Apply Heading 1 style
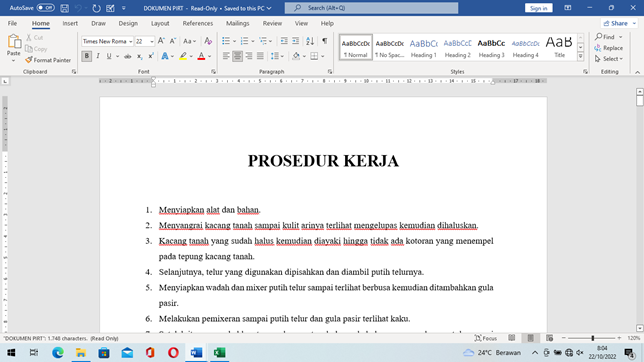 pos(423,47)
